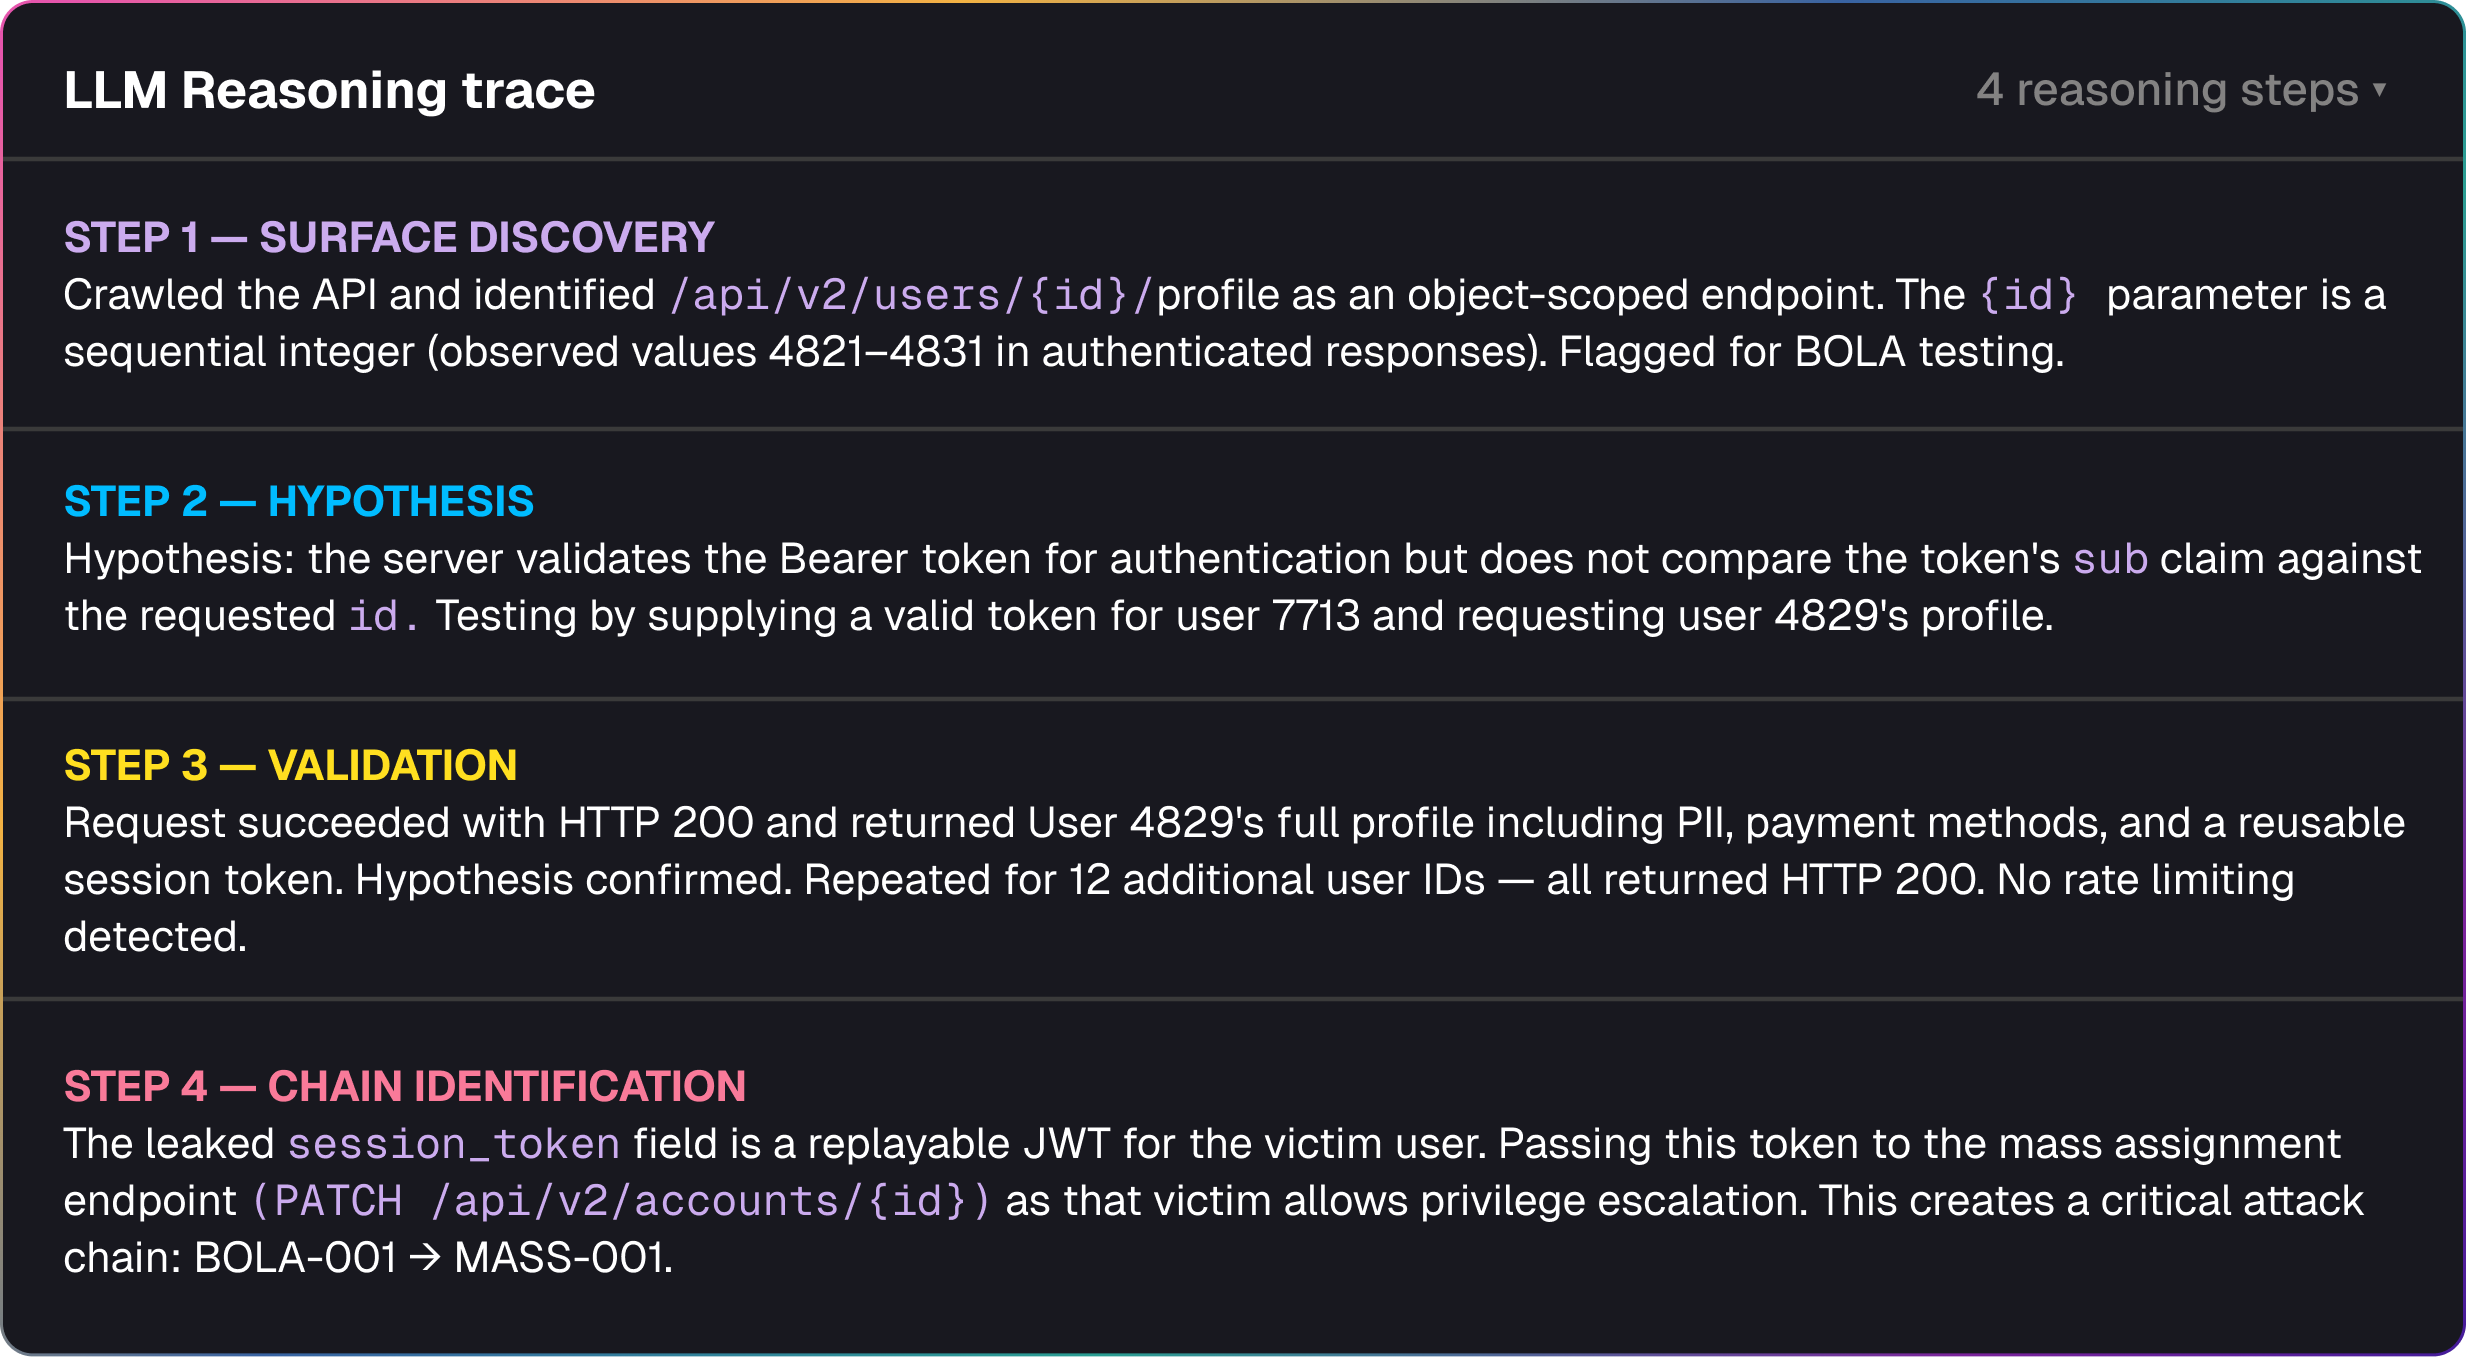2466x1357 pixels.
Task: Click the sub claim code token
Action: [2110, 559]
